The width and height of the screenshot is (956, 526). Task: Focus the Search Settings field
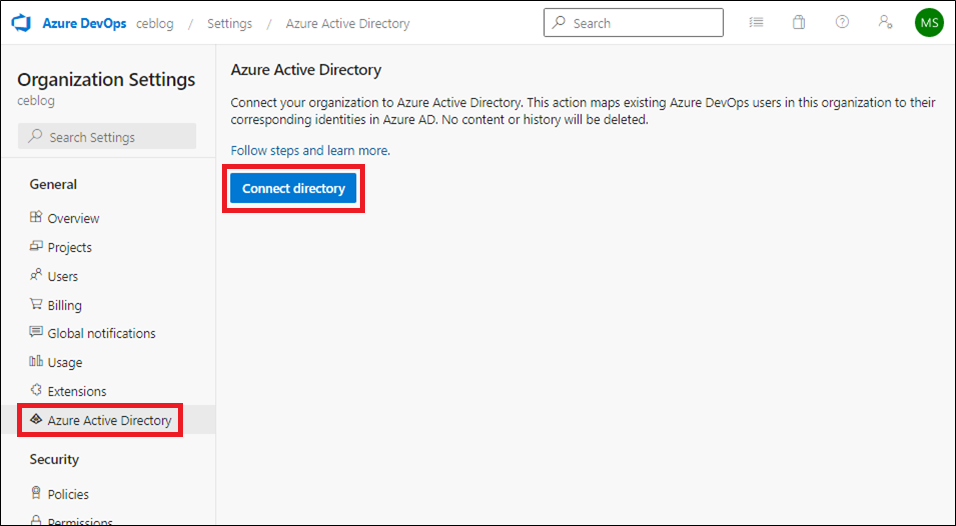click(x=107, y=137)
